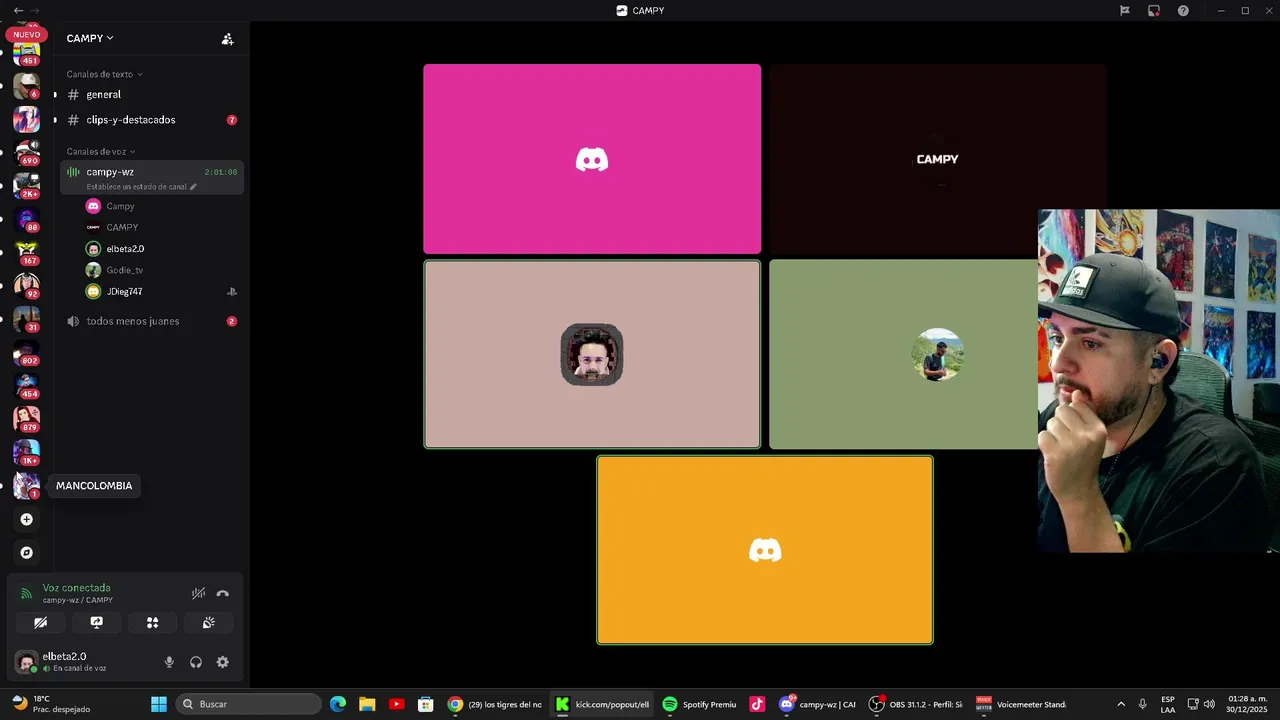Open the server with badge 88
Screen dimensions: 1280x720
point(27,219)
